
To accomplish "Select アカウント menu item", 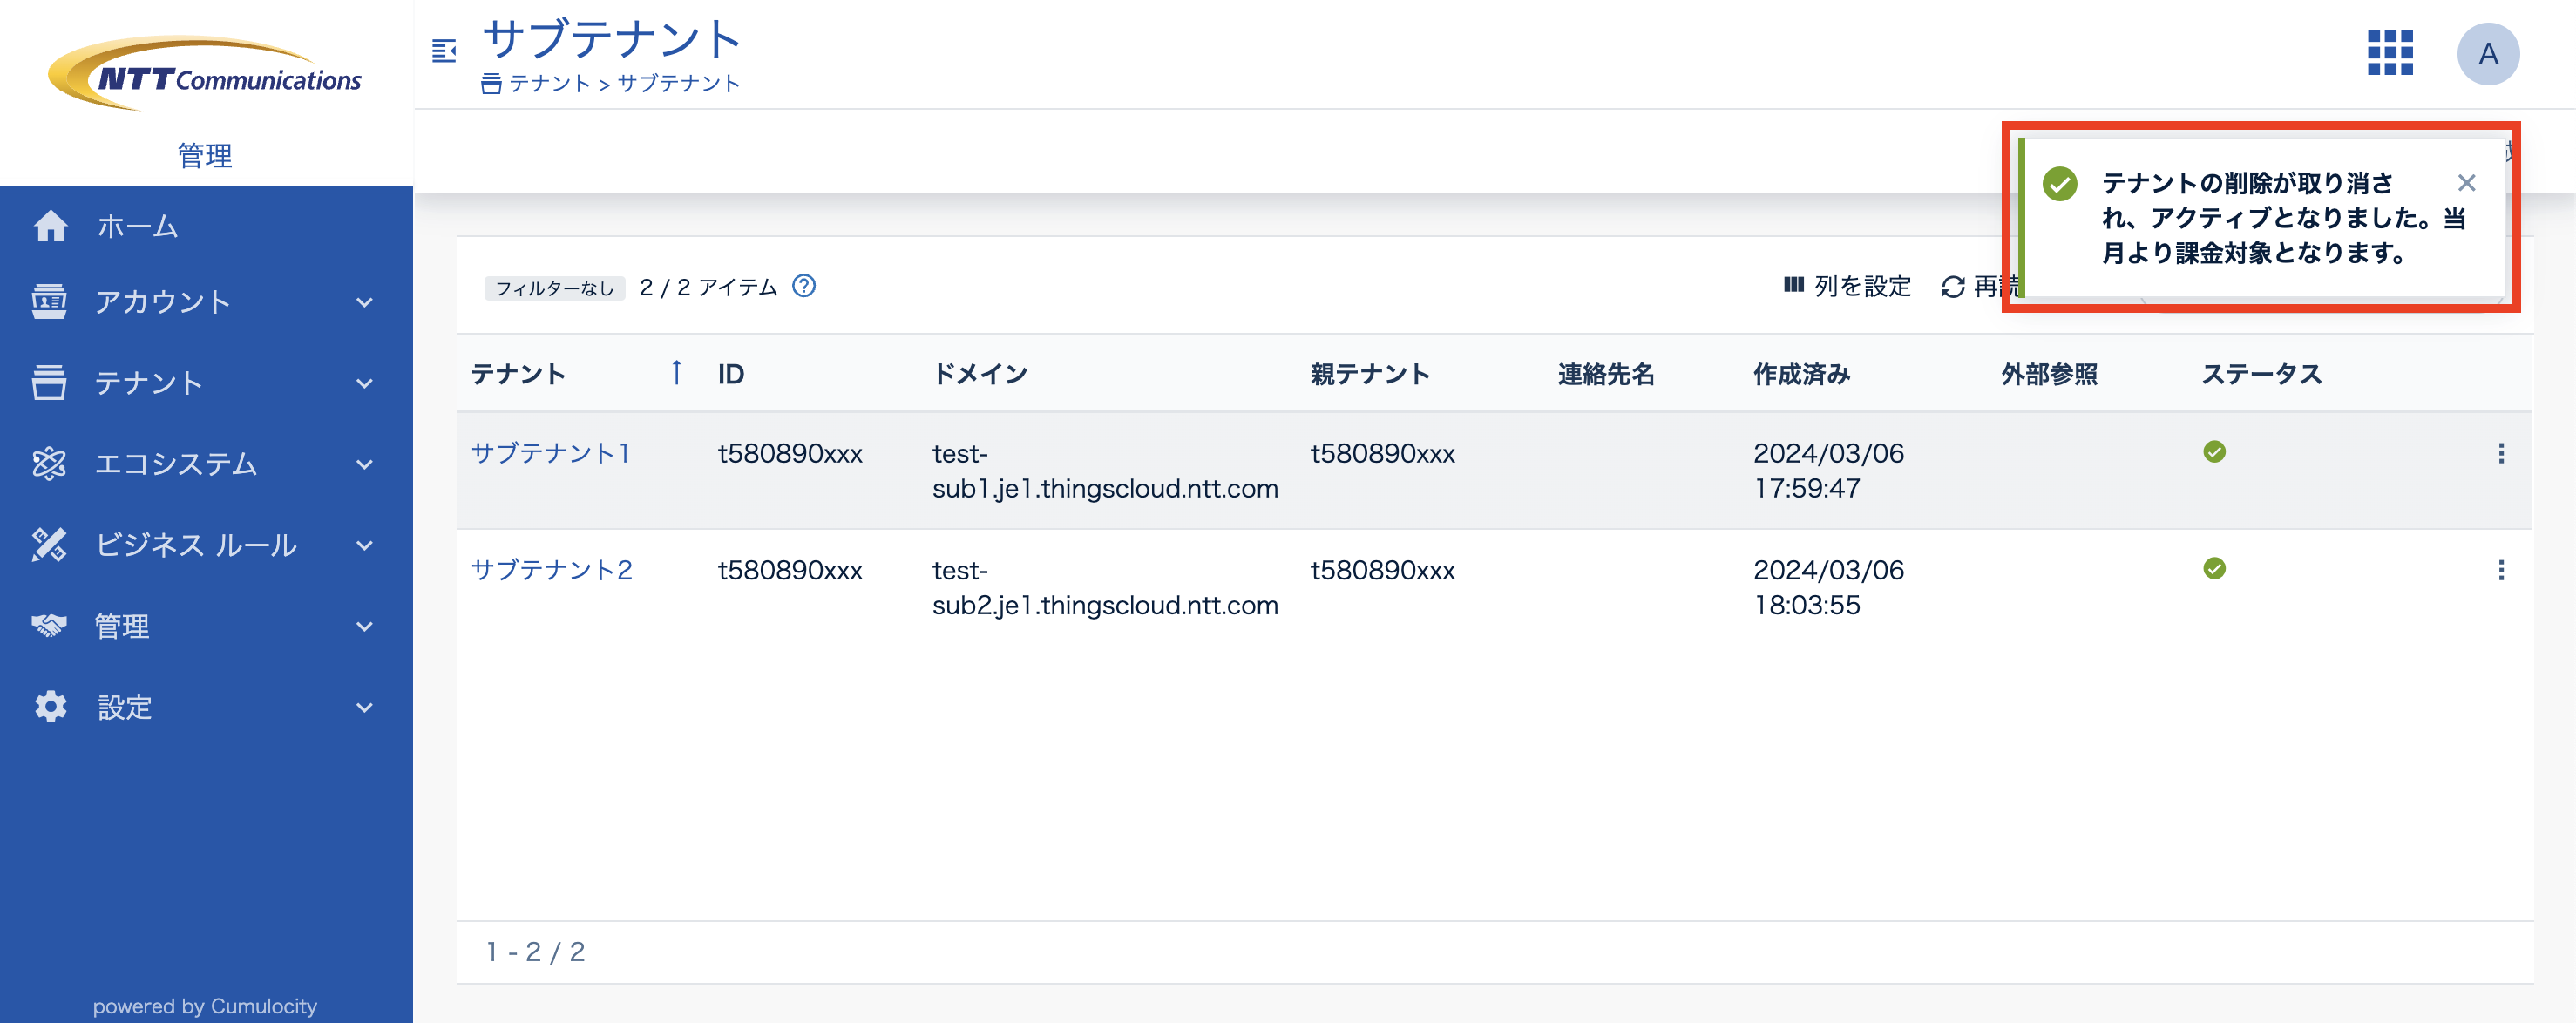I will (163, 302).
